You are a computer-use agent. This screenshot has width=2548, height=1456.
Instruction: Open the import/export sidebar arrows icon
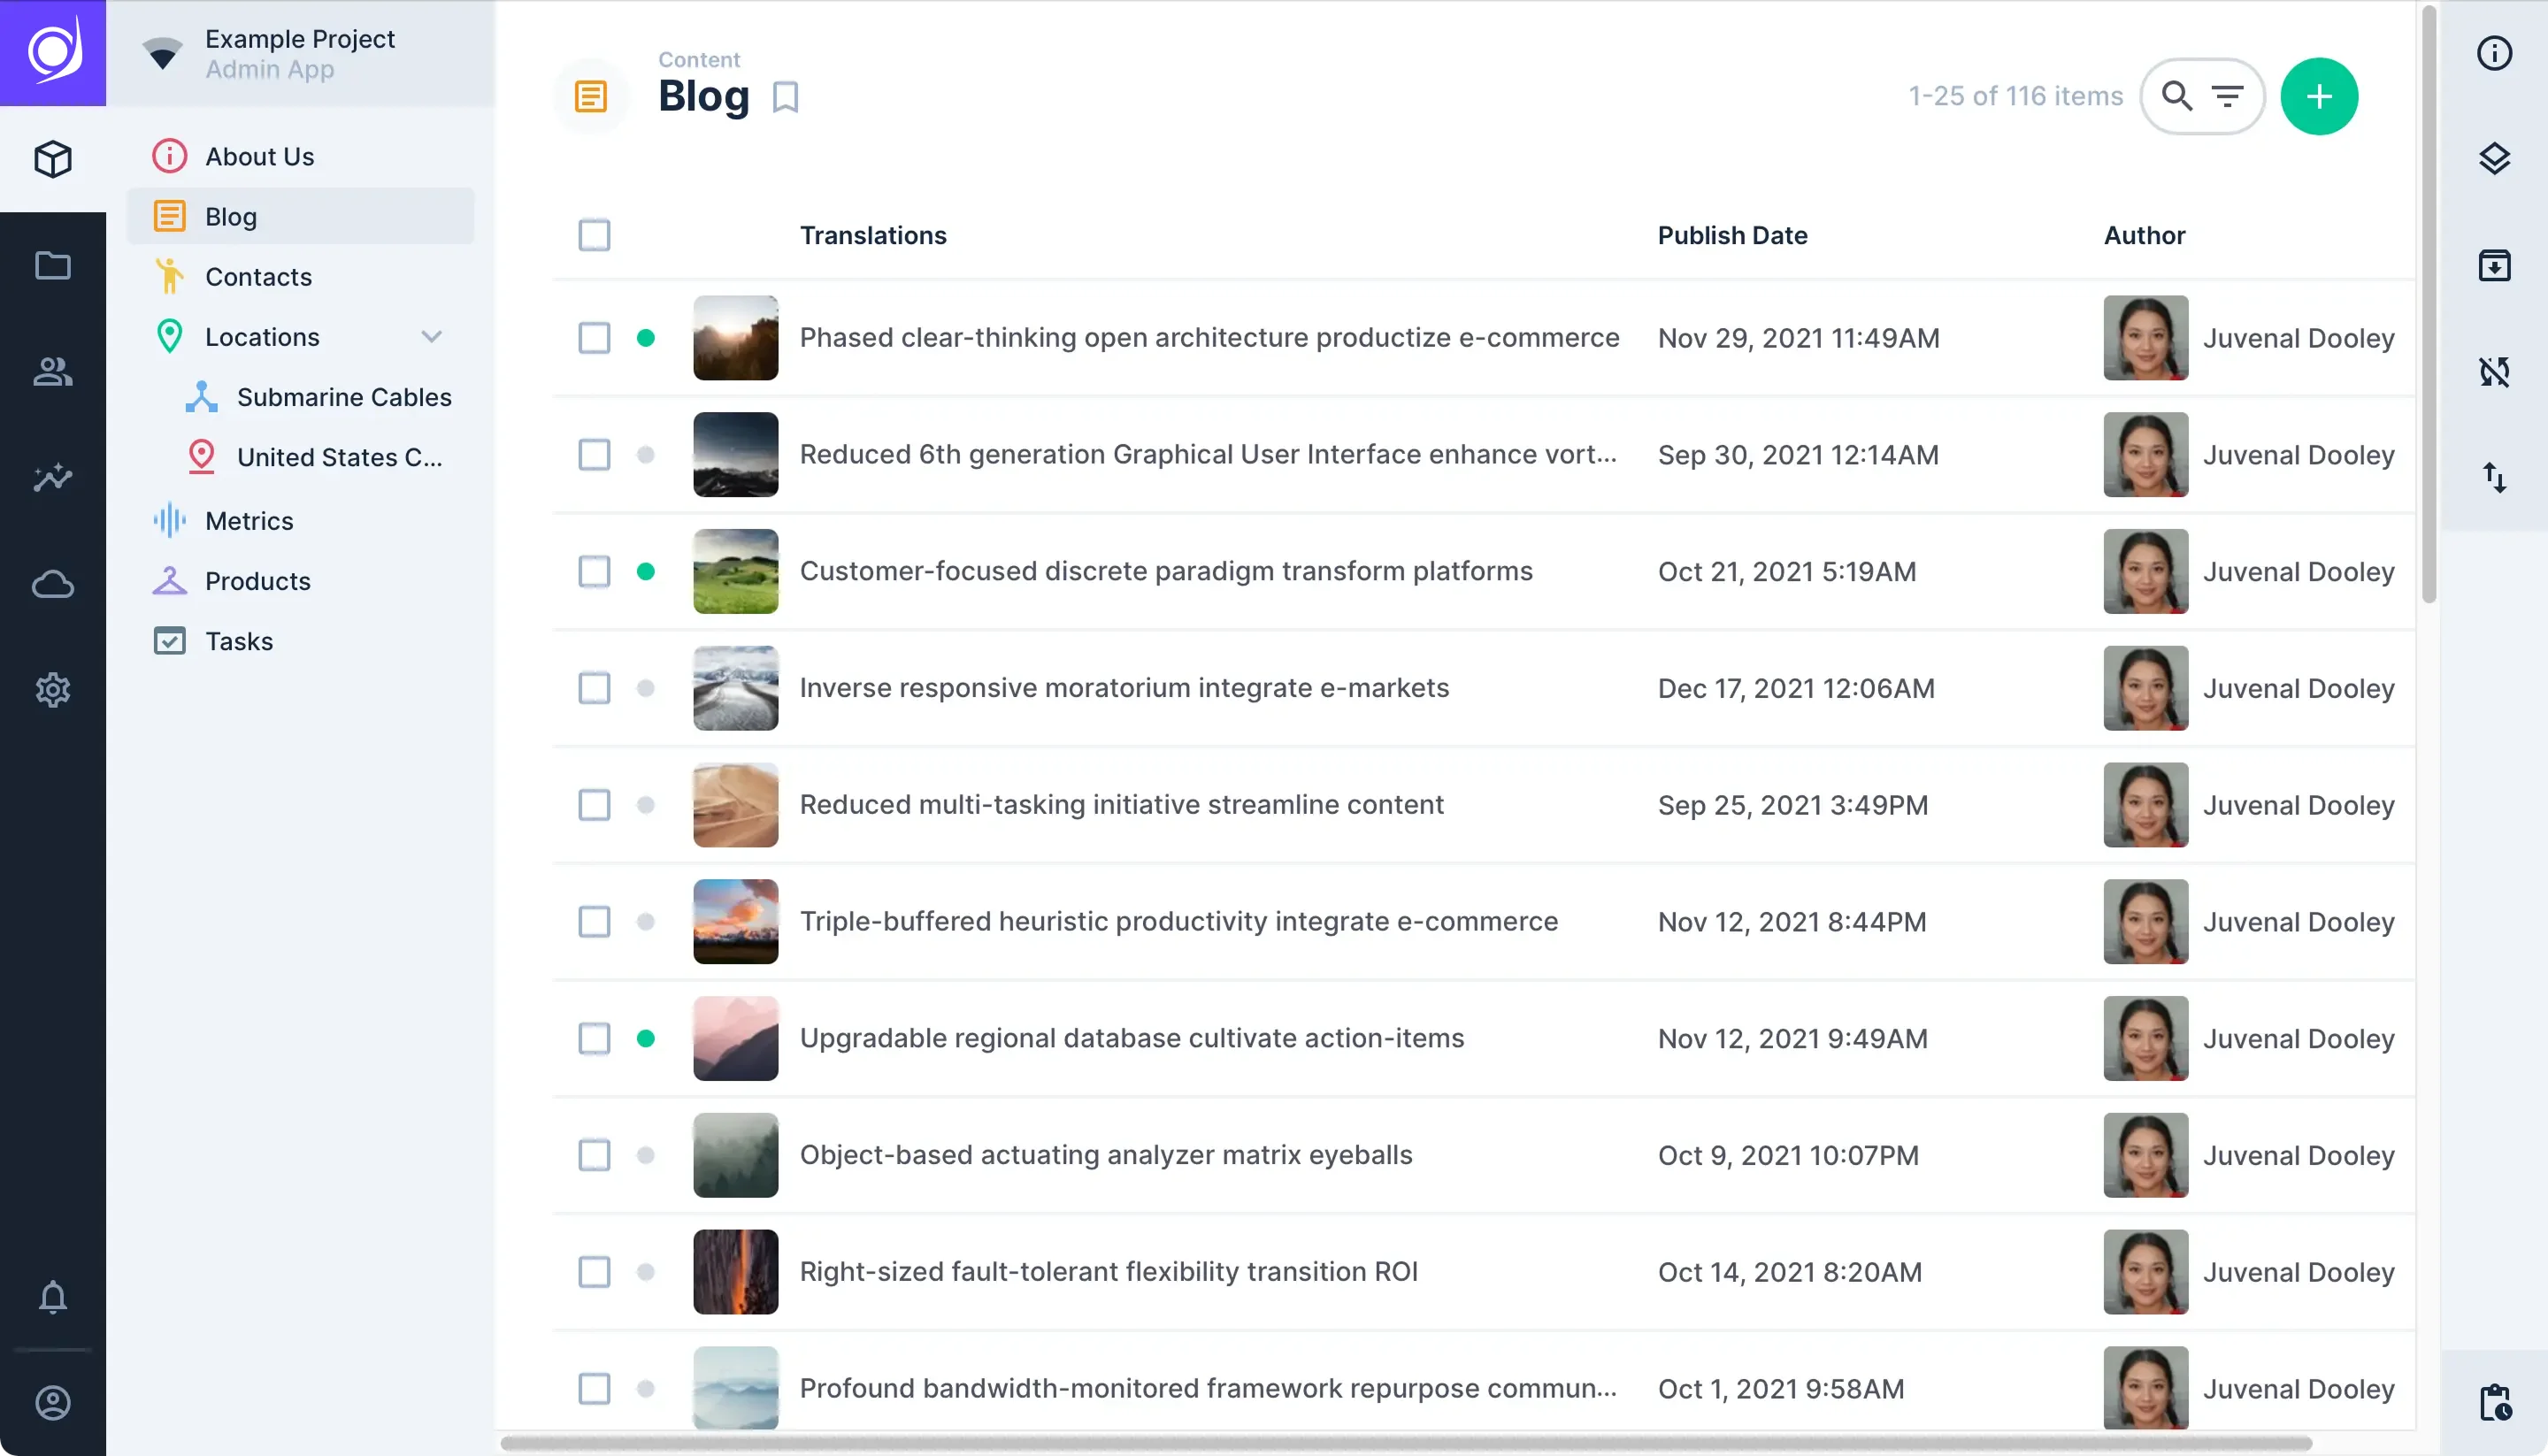click(2494, 478)
